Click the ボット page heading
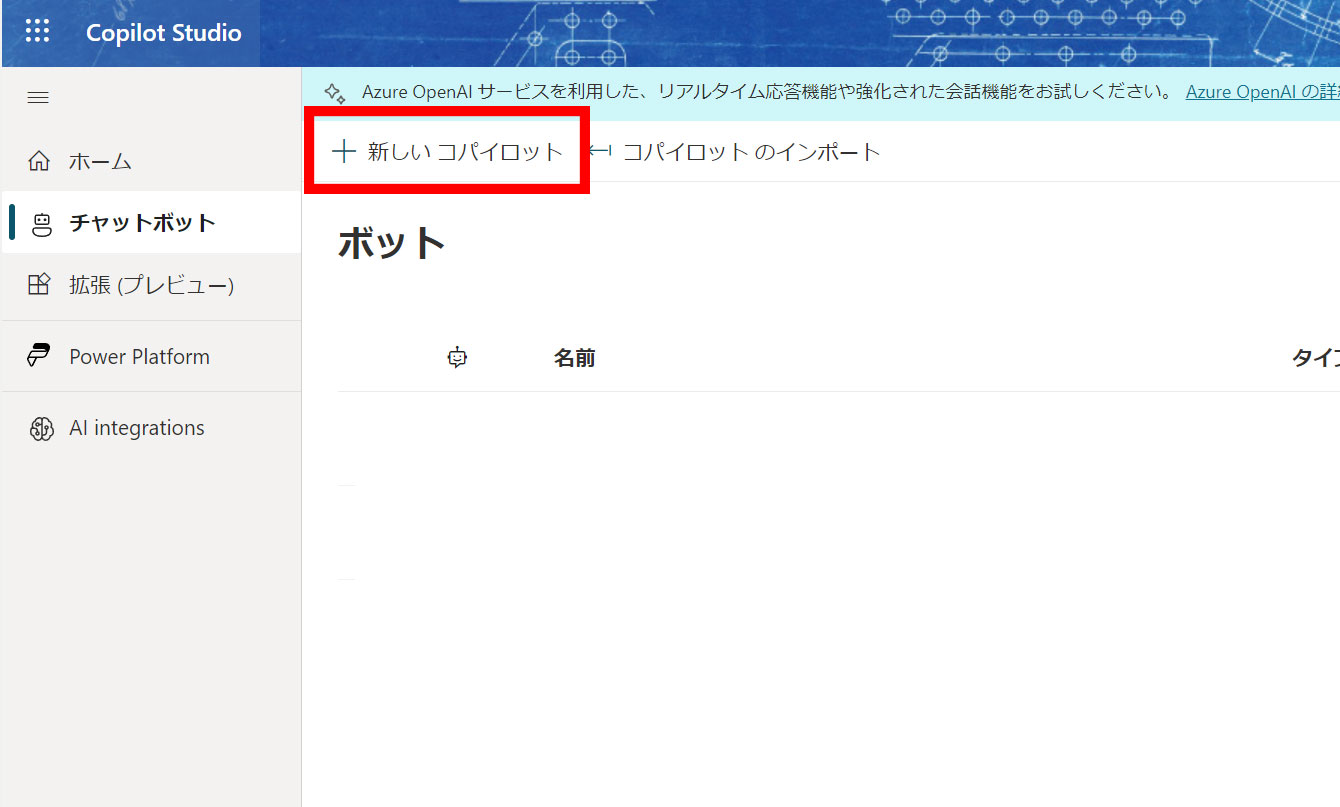This screenshot has height=807, width=1340. coord(392,243)
